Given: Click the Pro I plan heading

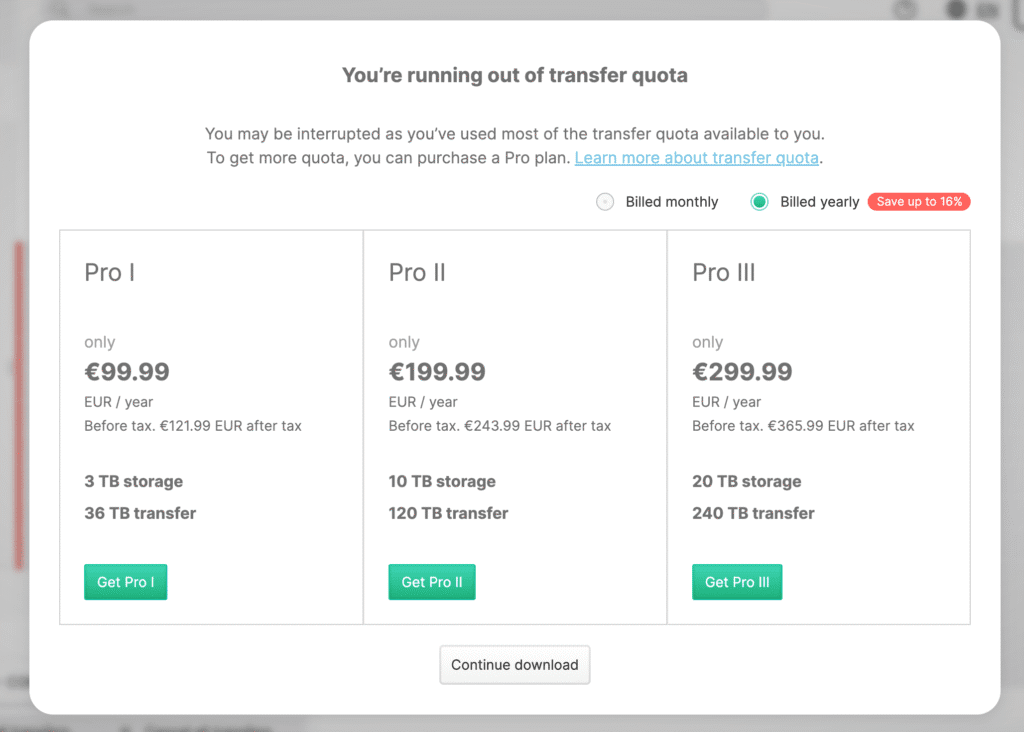Looking at the screenshot, I should pos(110,273).
